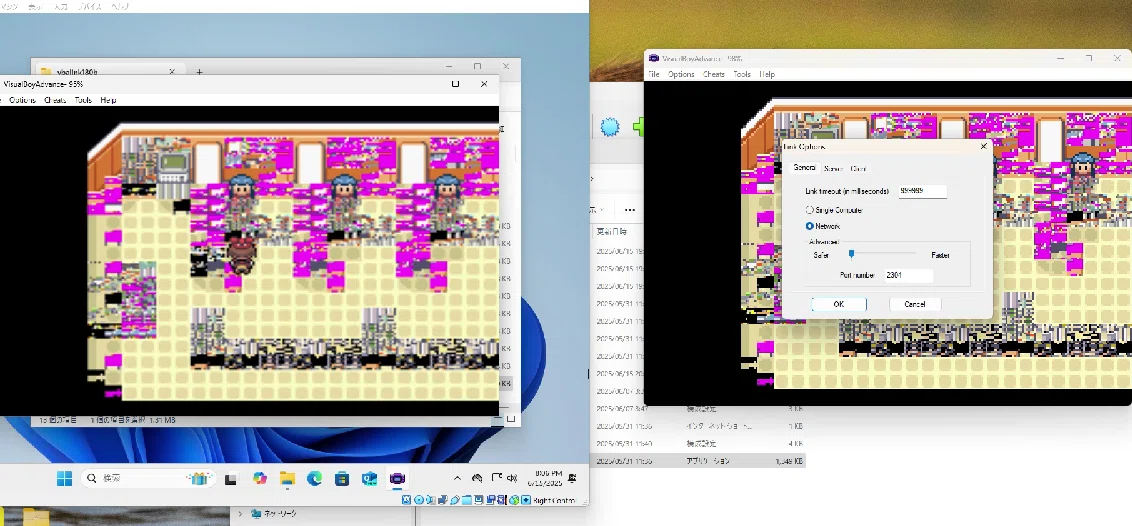Select the アプリケーション 1,349 KB file row
Screen dimensions: 1132x526
(x=697, y=460)
